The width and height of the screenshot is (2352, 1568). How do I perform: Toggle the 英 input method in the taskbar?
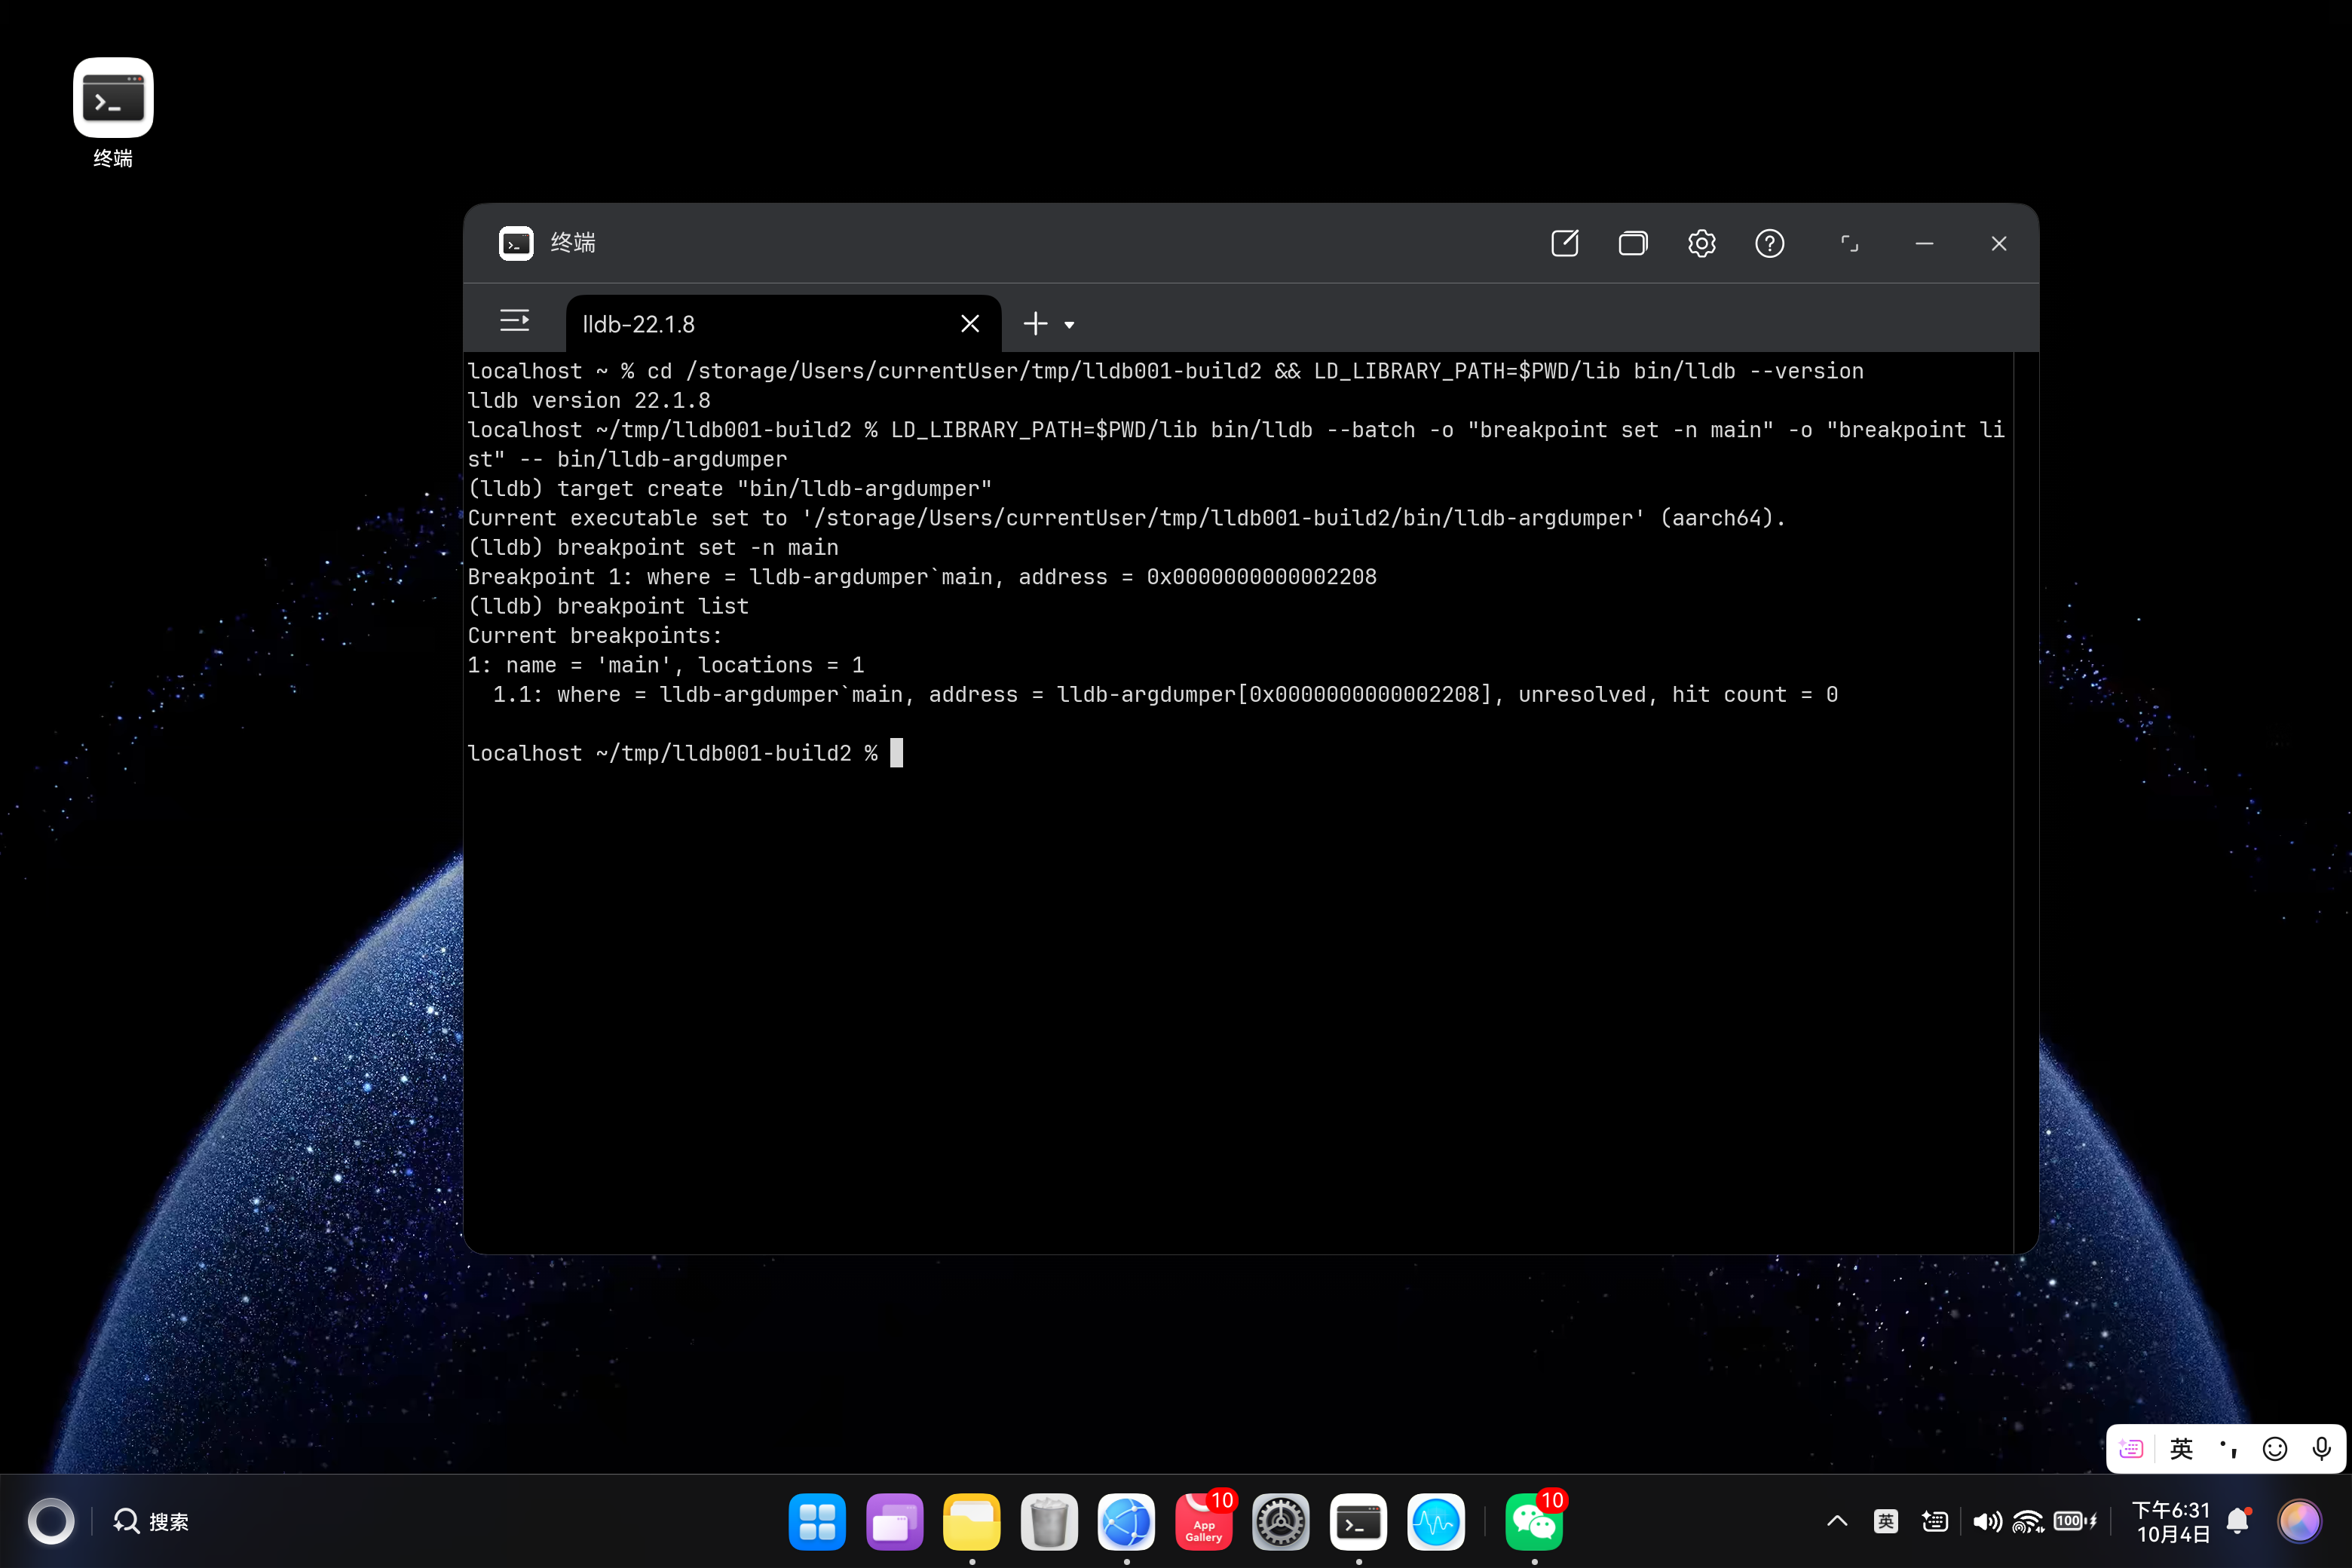click(1886, 1521)
